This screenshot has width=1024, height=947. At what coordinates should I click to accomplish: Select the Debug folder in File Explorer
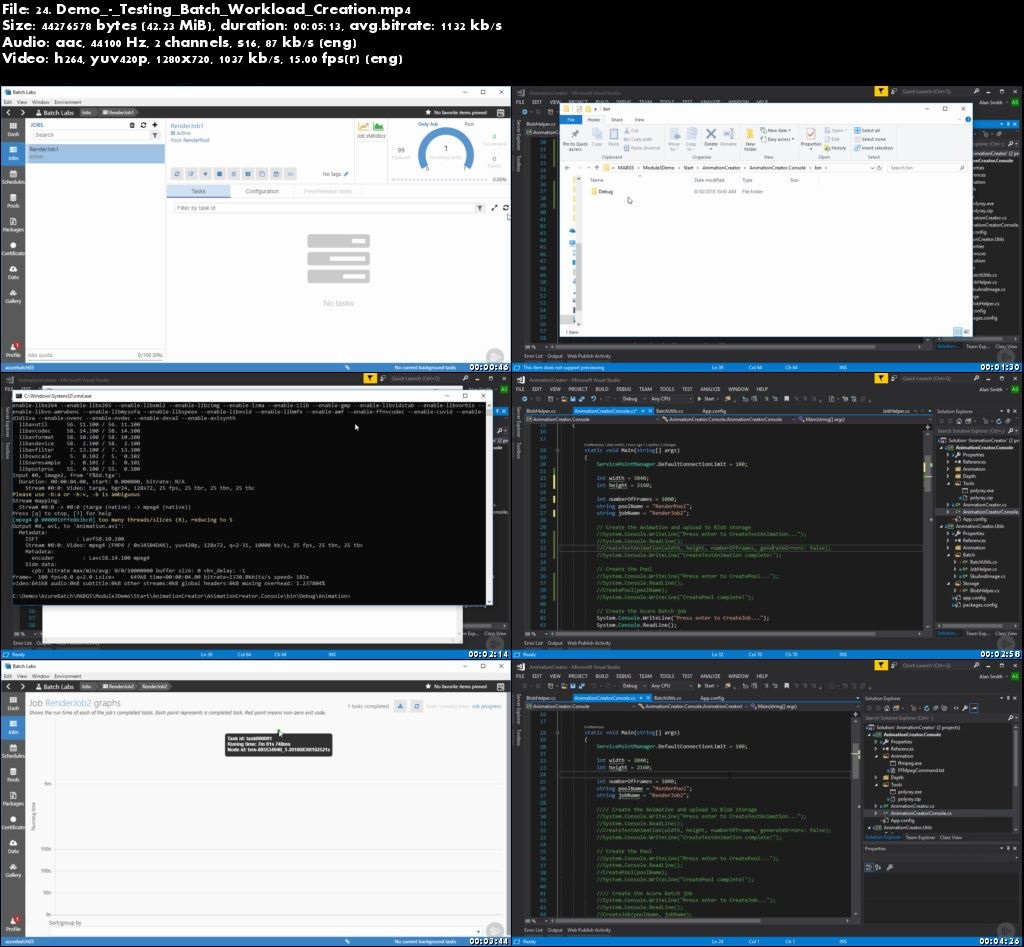pos(601,191)
